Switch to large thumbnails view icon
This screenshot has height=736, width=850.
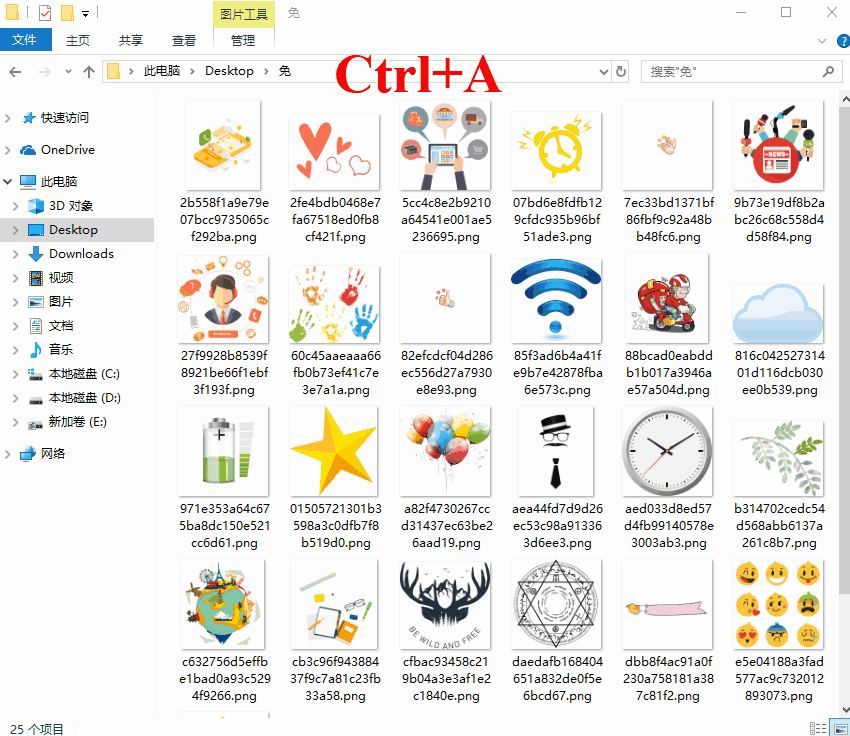(x=837, y=728)
